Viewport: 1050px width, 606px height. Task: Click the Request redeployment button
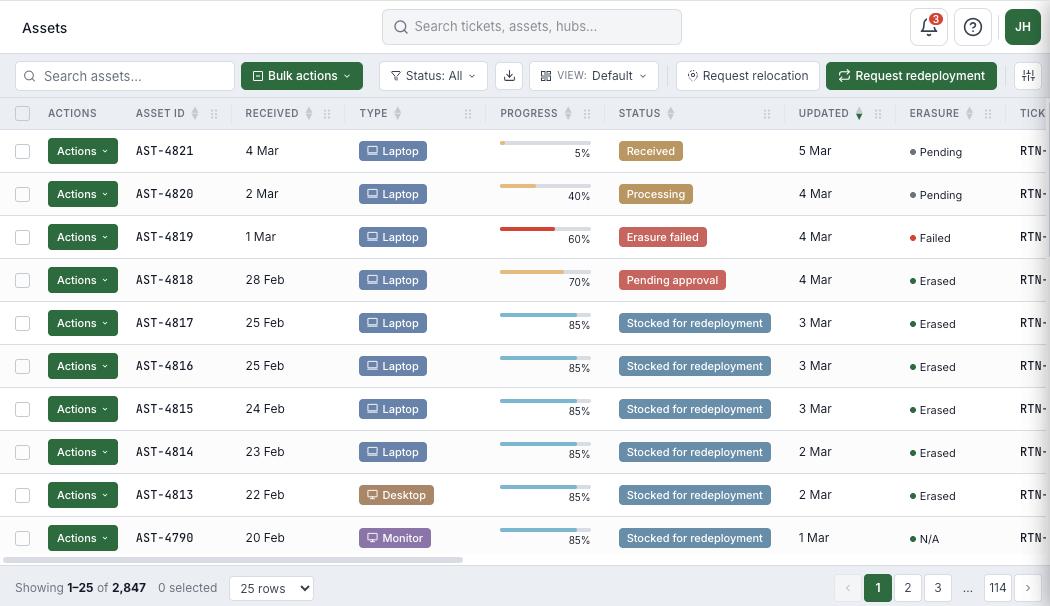coord(912,76)
